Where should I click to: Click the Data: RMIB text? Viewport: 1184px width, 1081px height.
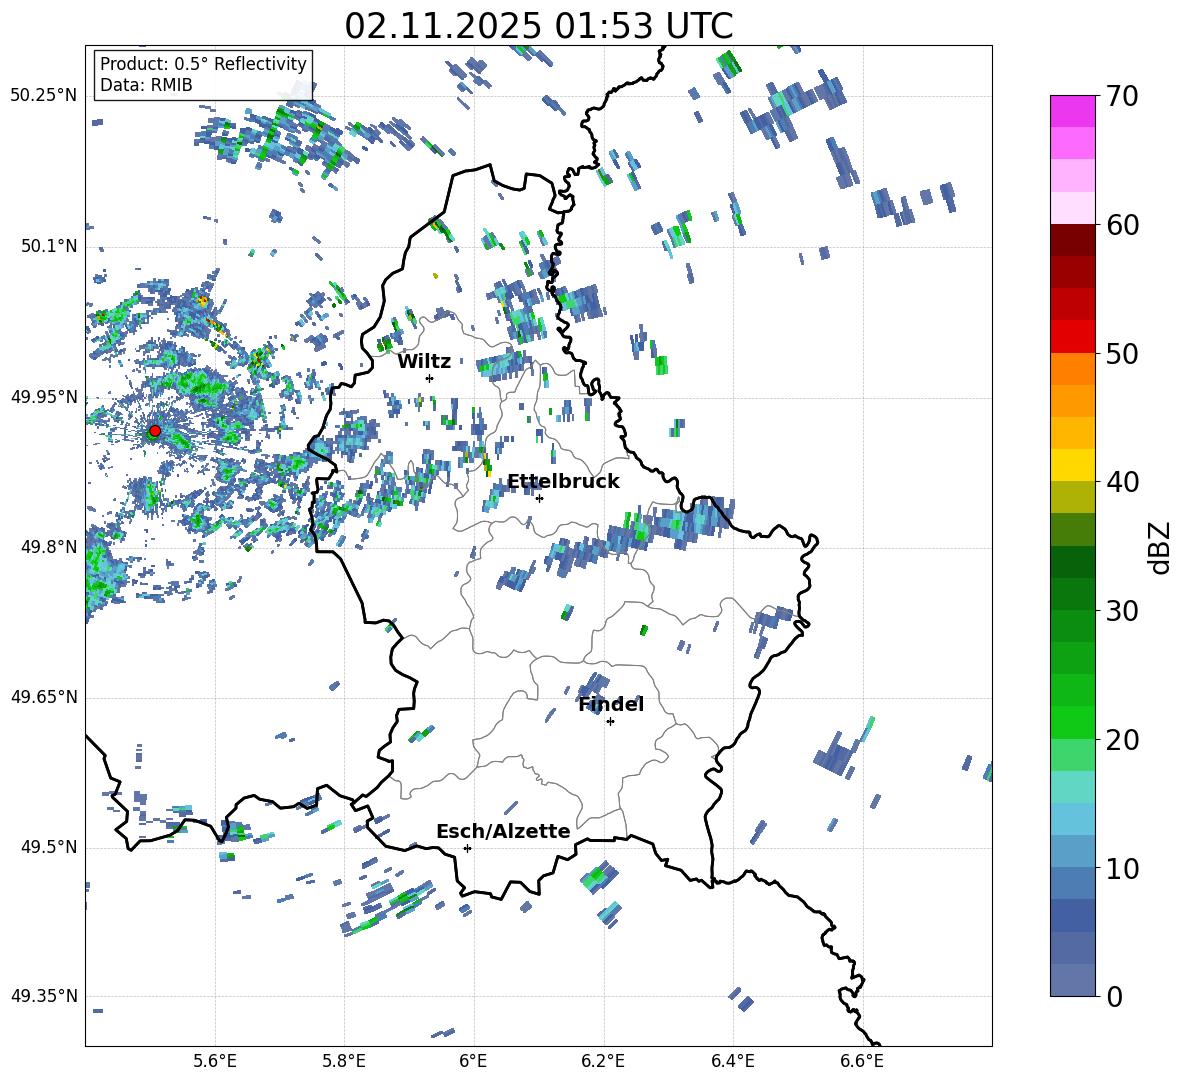(x=146, y=85)
